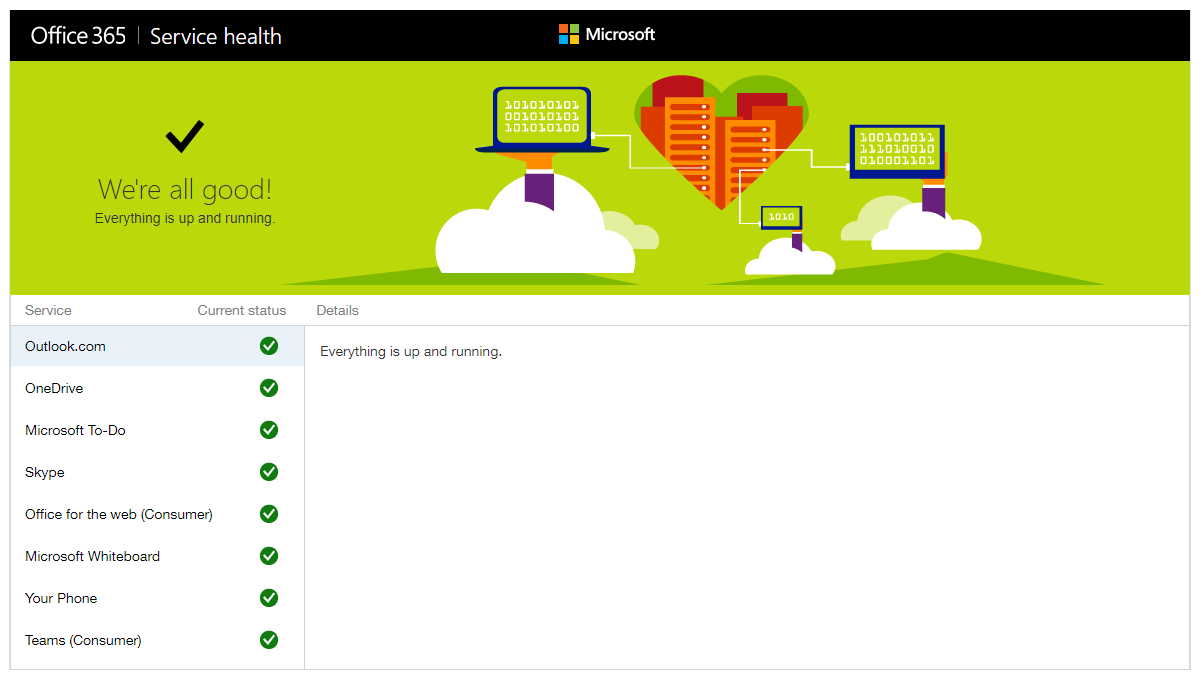1200x680 pixels.
Task: Click the Microsoft logo in header
Action: click(607, 35)
